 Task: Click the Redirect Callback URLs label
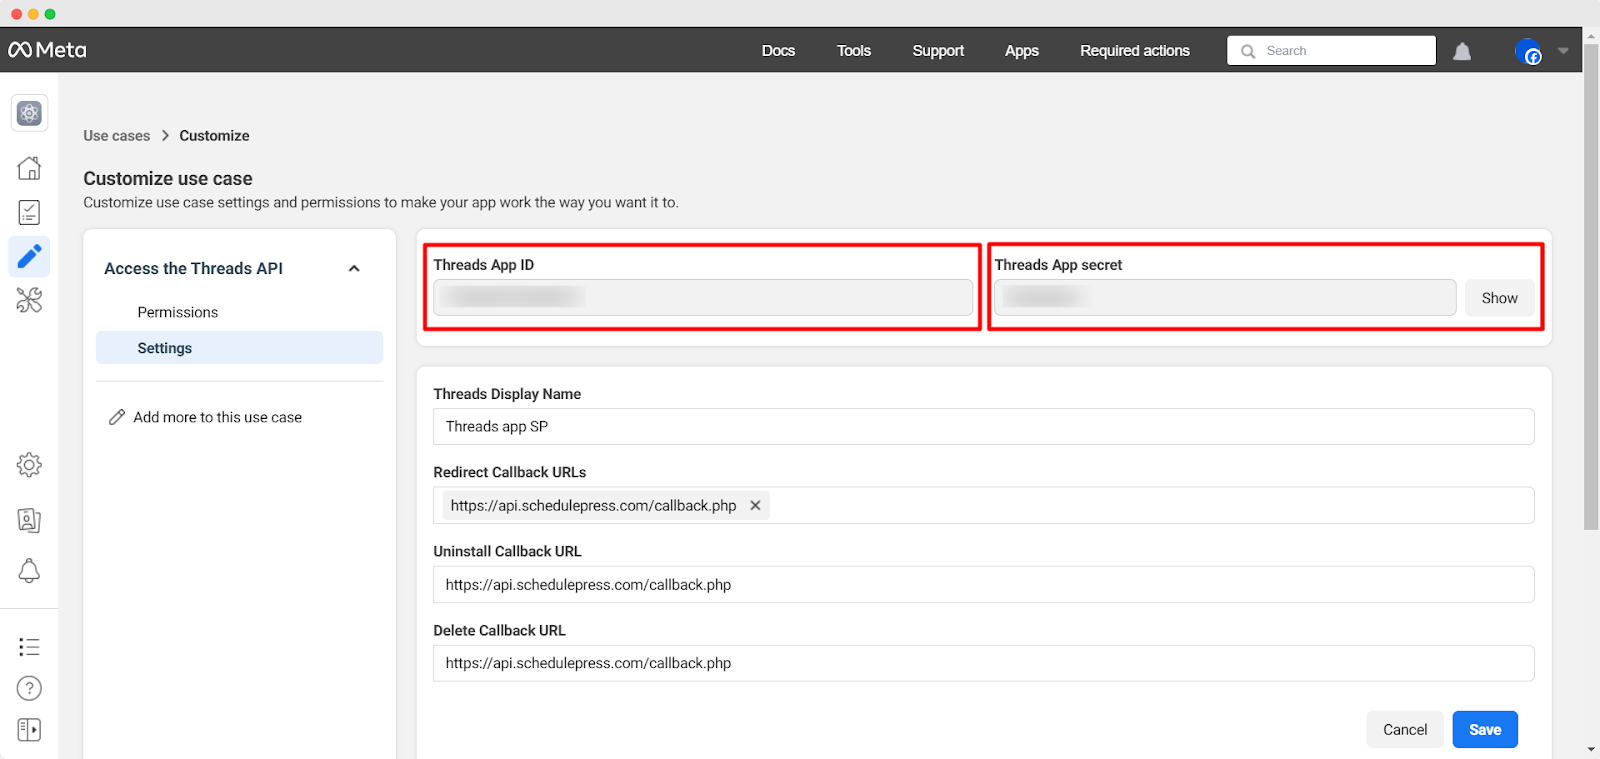[510, 472]
